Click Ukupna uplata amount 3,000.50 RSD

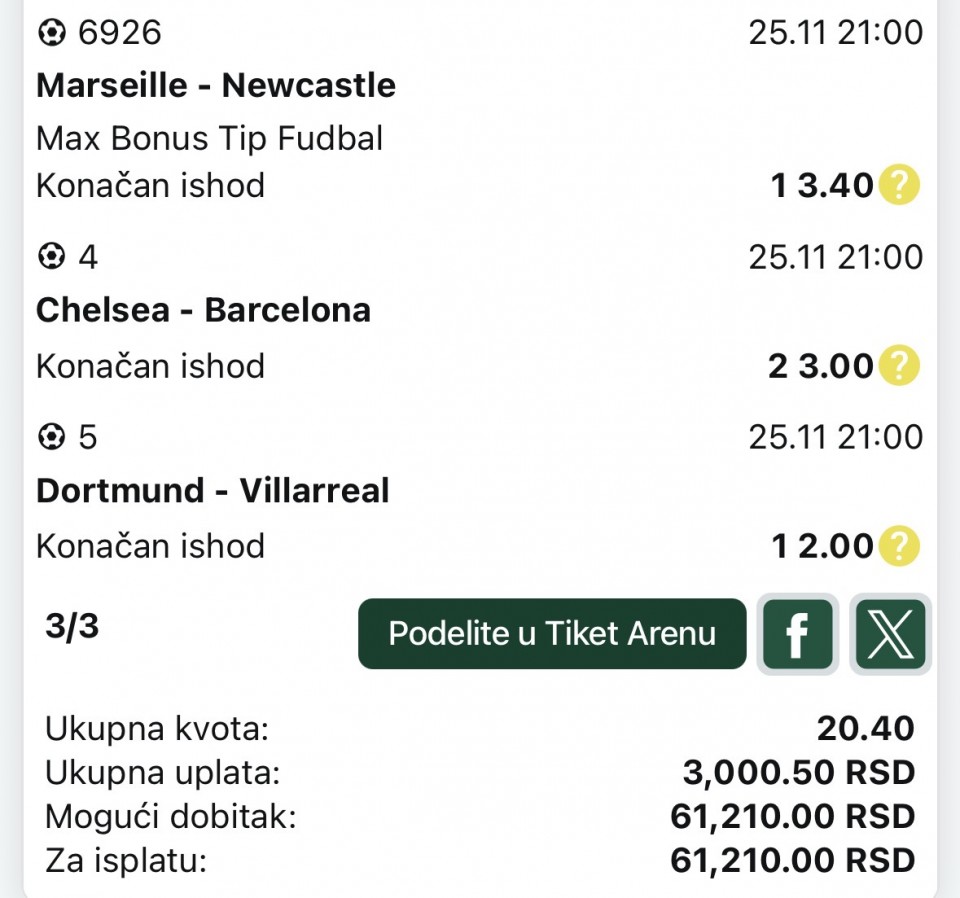click(x=798, y=773)
